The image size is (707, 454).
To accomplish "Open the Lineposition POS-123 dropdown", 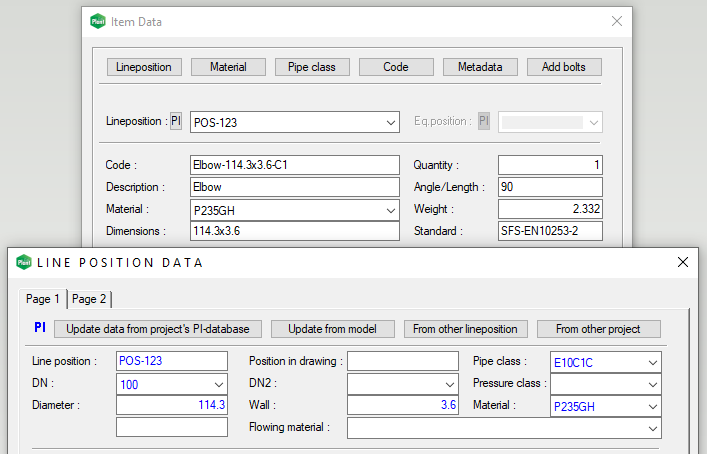I will [x=391, y=122].
